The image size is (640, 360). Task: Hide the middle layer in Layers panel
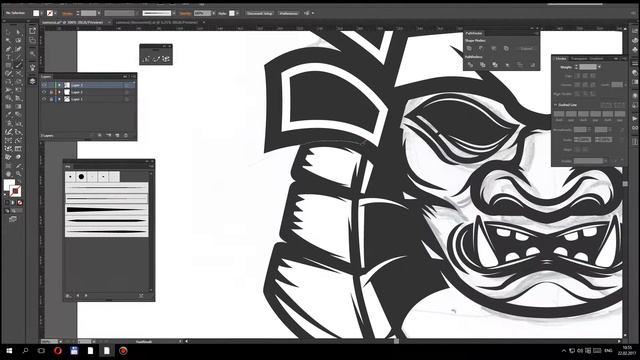point(44,92)
